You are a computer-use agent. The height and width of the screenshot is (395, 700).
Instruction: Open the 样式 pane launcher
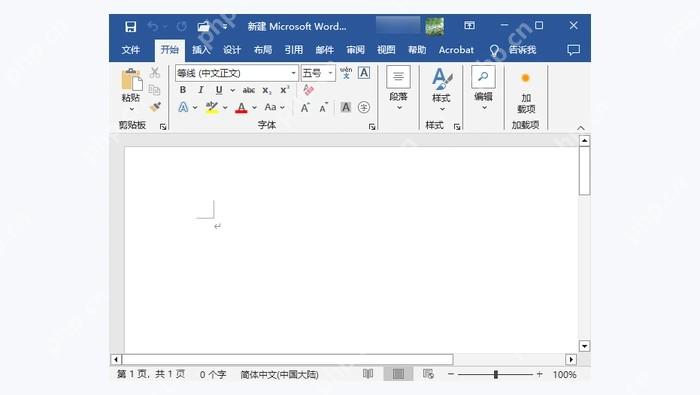coord(457,127)
